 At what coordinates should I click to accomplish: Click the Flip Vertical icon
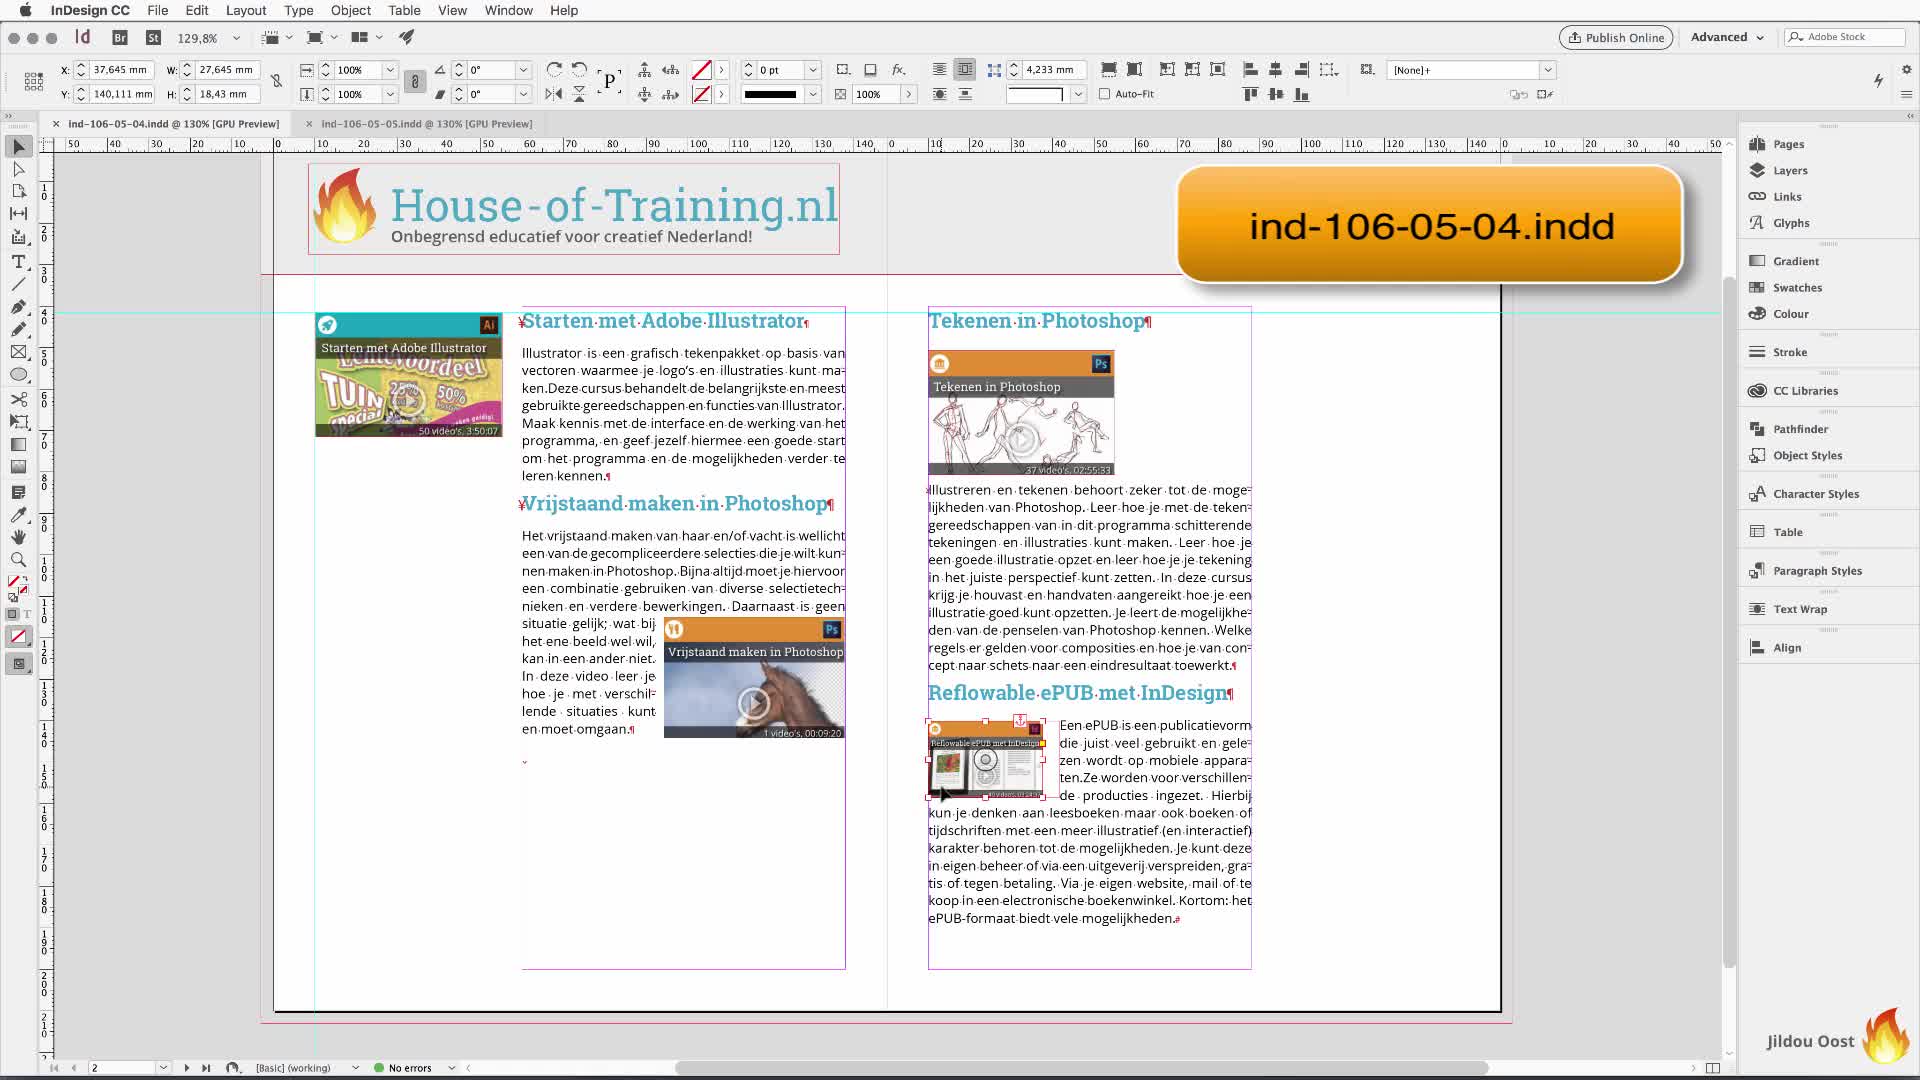point(579,94)
